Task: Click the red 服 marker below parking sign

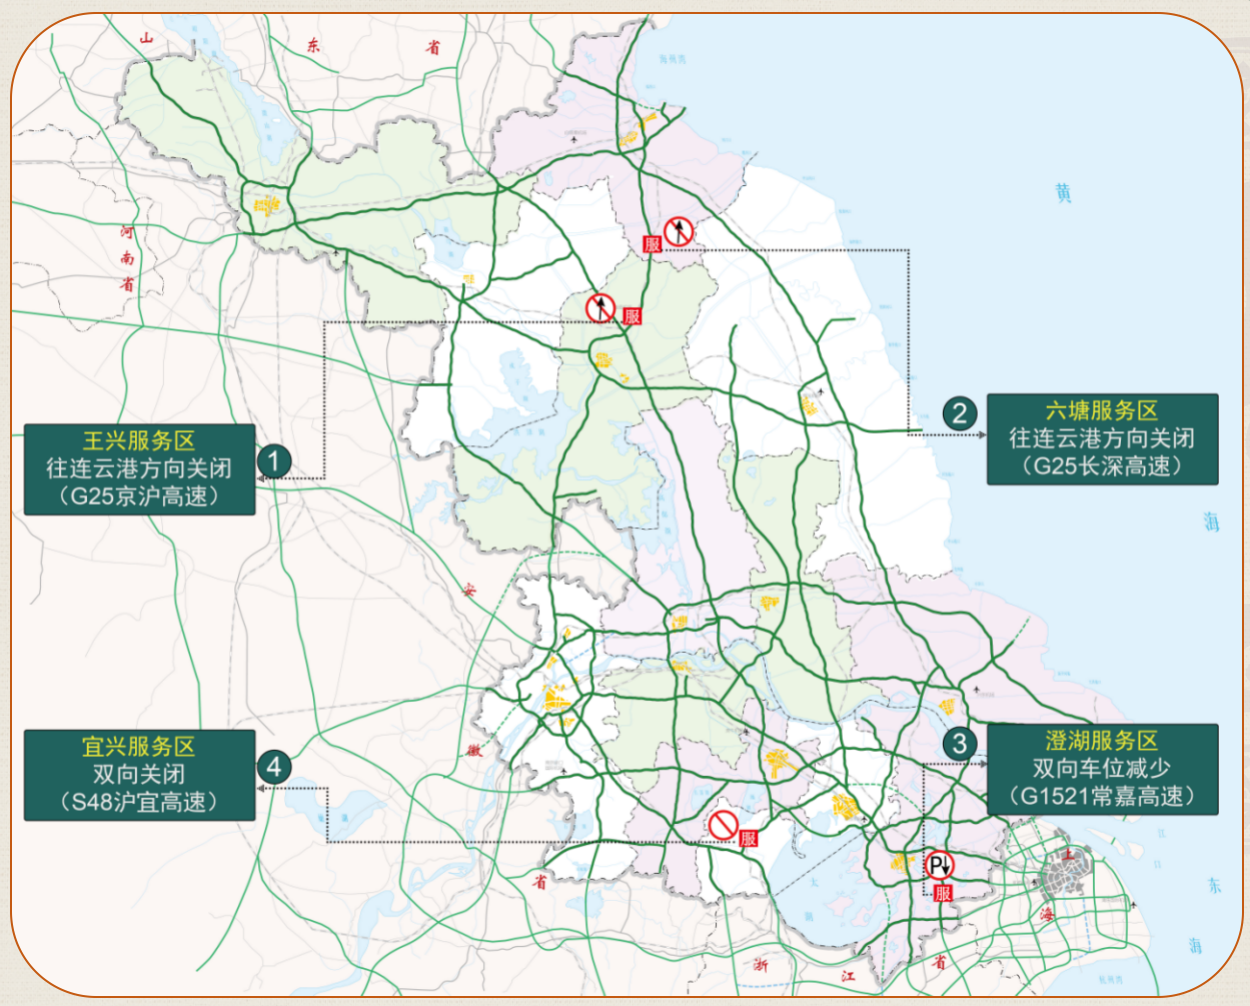Action: point(943,893)
